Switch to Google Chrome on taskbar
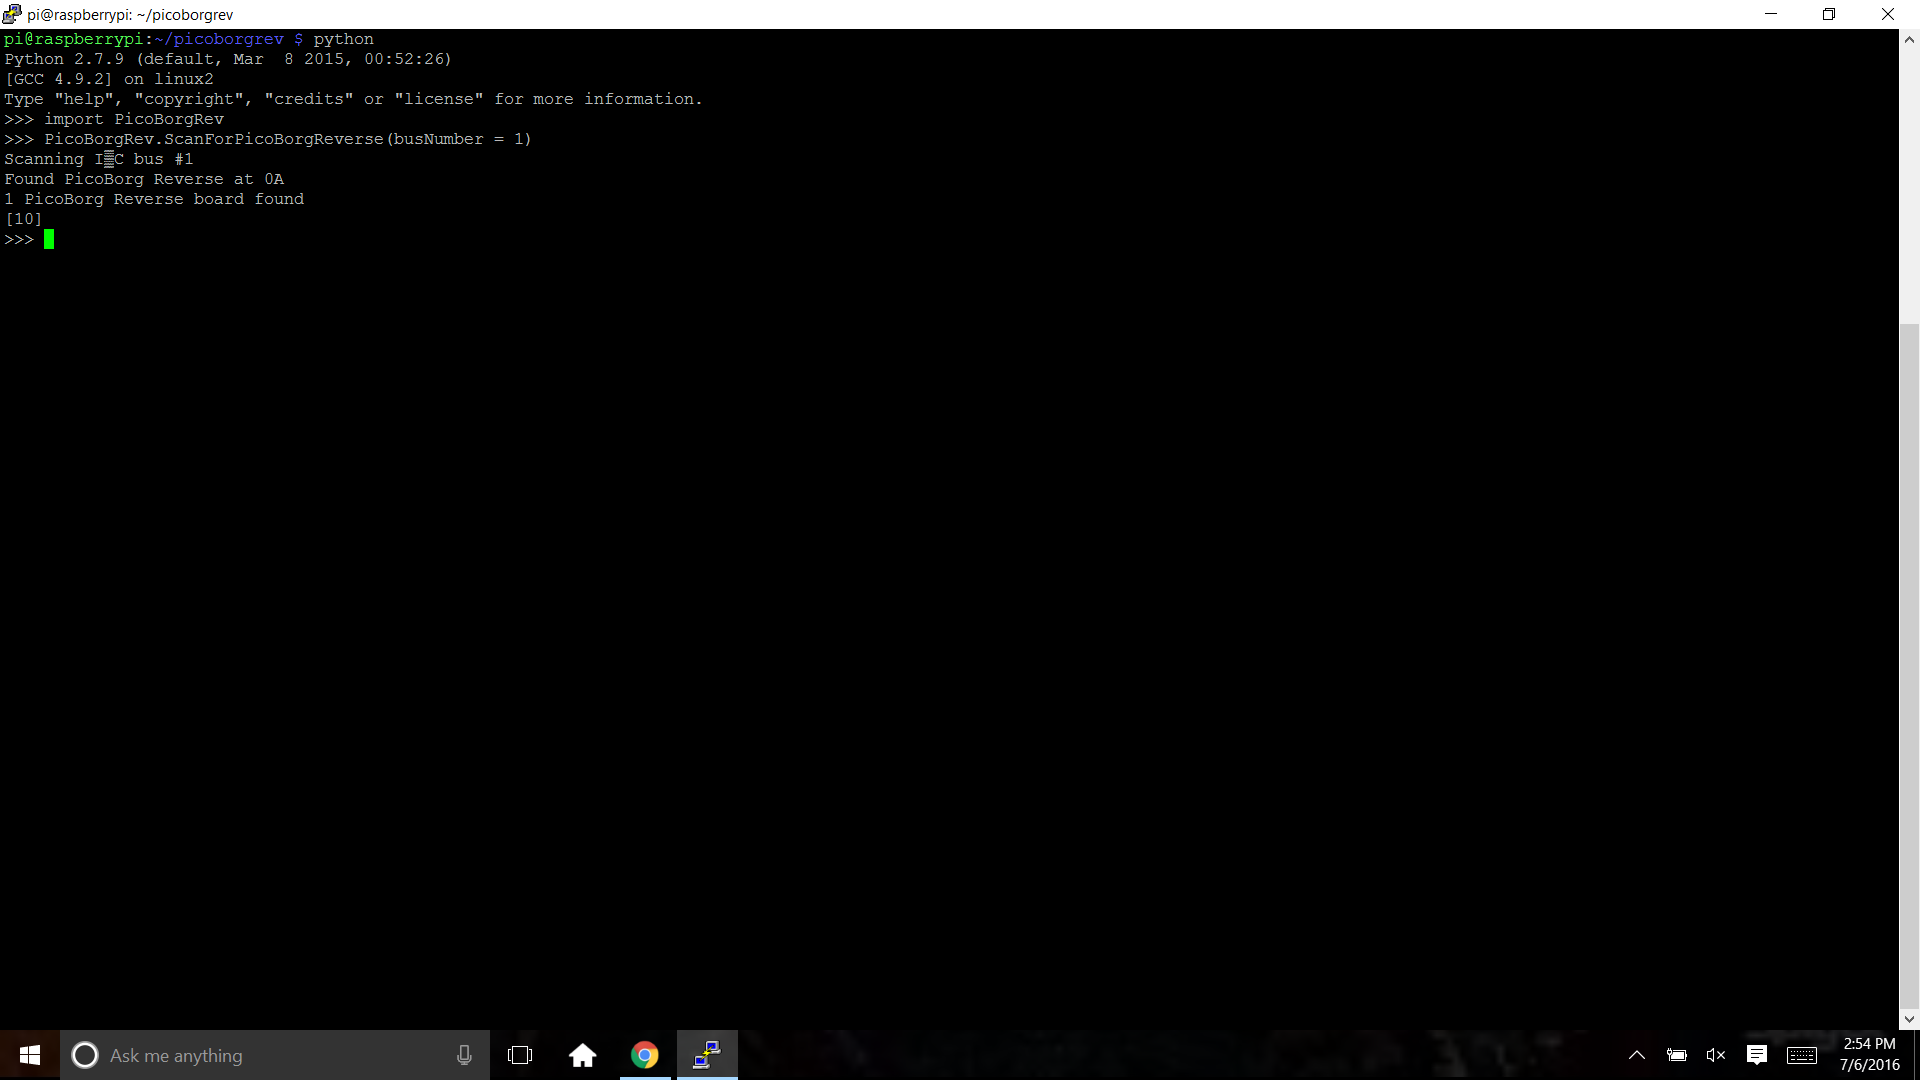Viewport: 1920px width, 1080px height. coord(645,1055)
